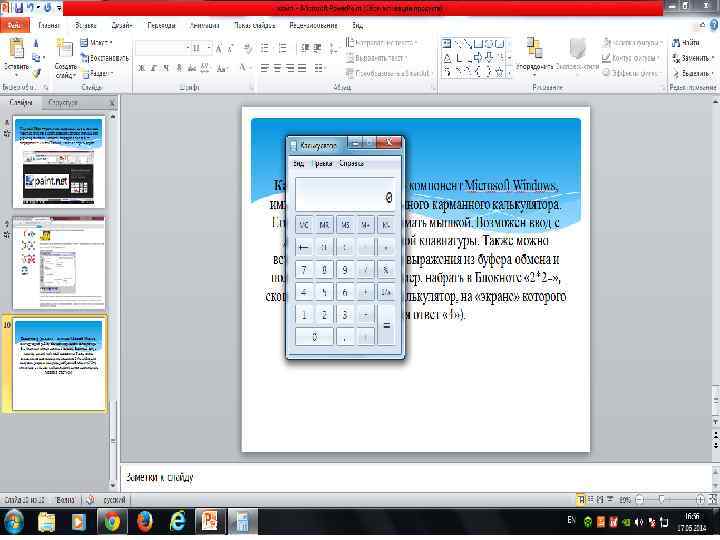Image resolution: width=720 pixels, height=540 pixels.
Task: Switch to the Переходы ribbon tab
Action: click(x=161, y=26)
